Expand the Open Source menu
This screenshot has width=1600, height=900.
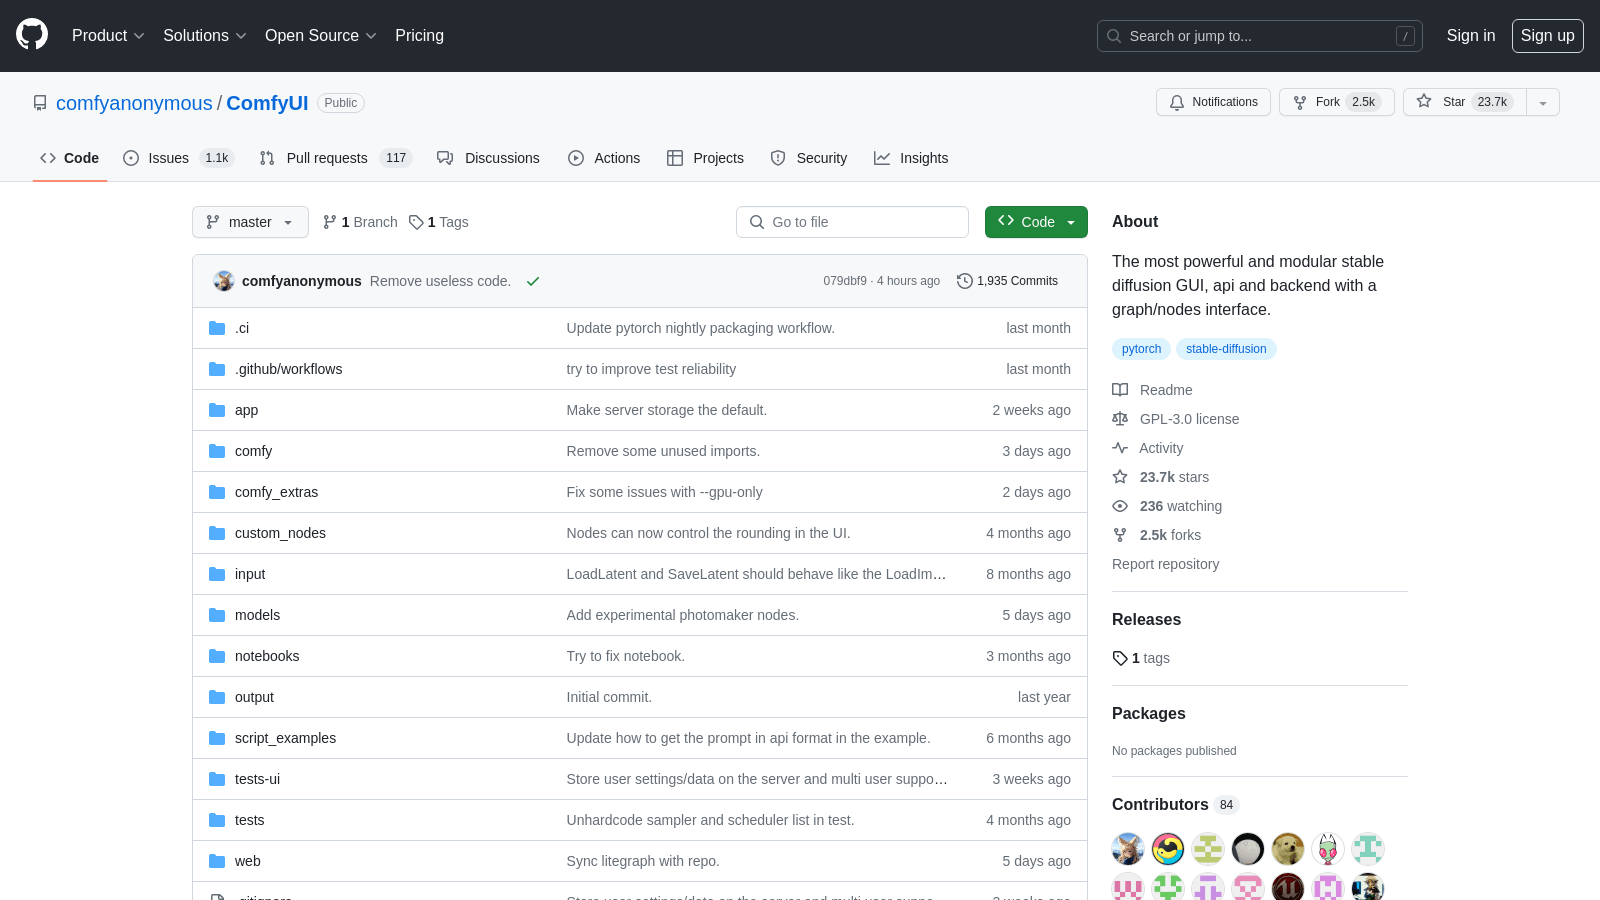coord(321,35)
